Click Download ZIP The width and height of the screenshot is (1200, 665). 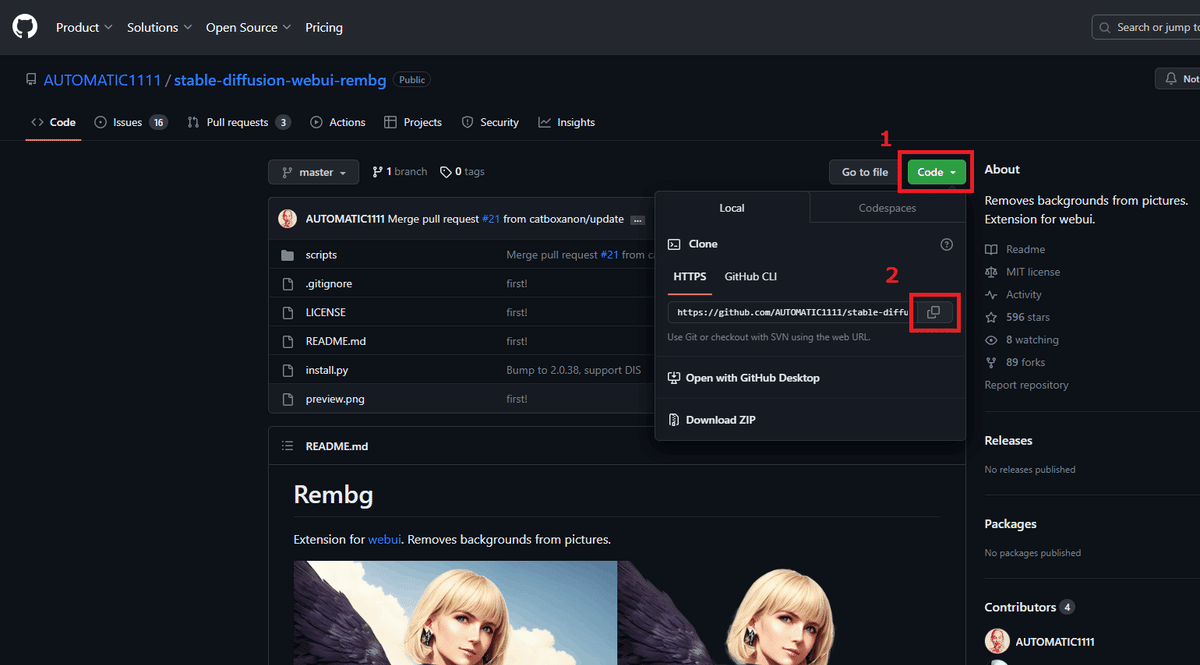712,420
